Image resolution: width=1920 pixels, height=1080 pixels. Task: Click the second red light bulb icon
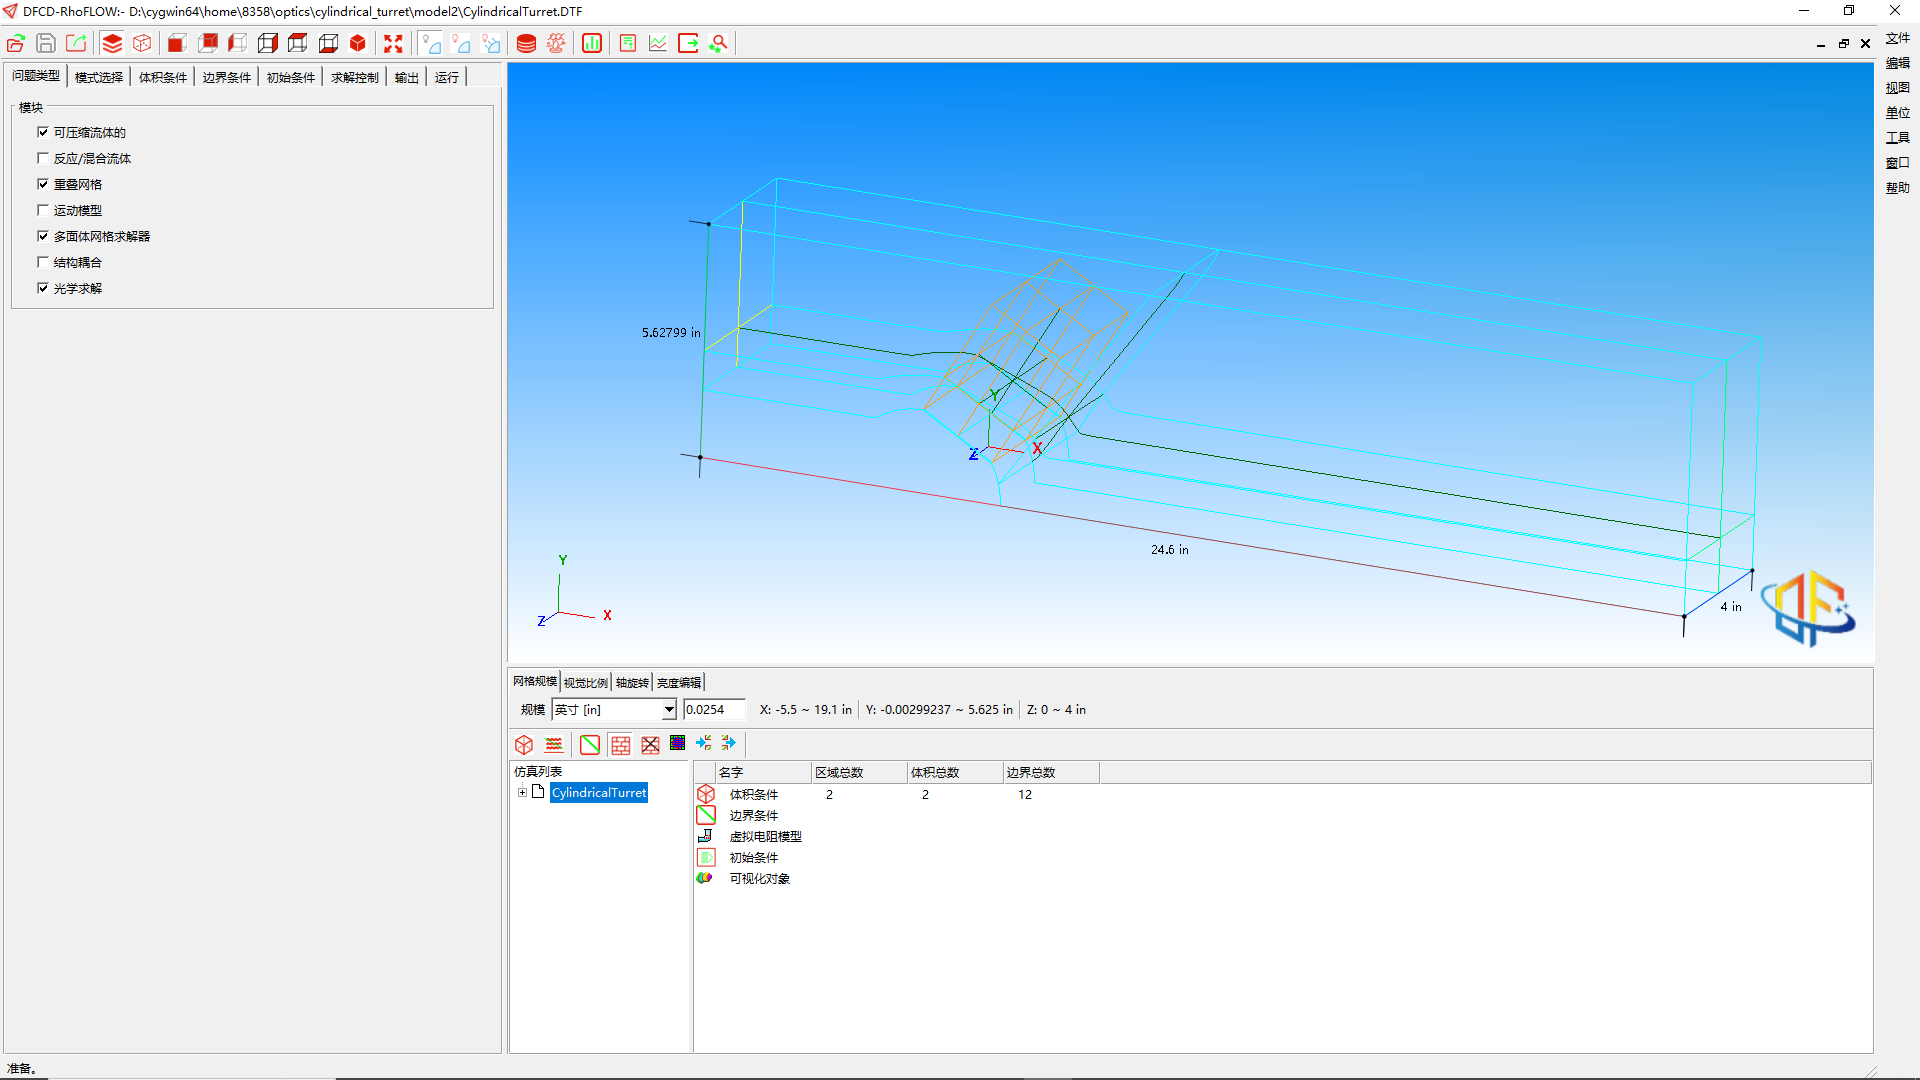pos(461,43)
